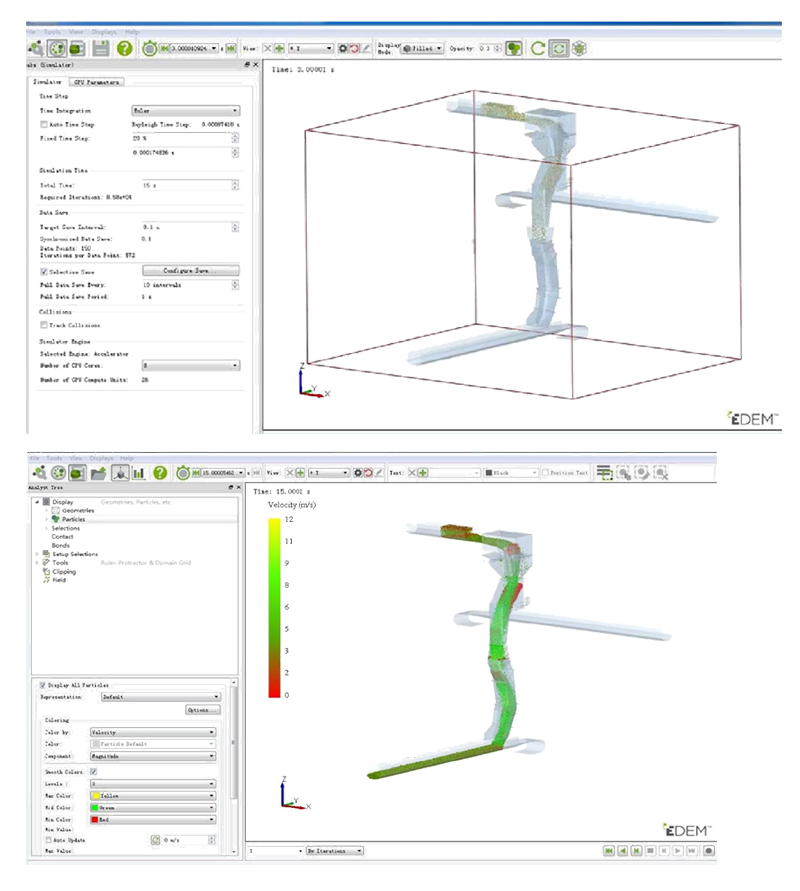The width and height of the screenshot is (800, 891).
Task: Enable the Auto Time Step checkbox
Action: [x=43, y=124]
